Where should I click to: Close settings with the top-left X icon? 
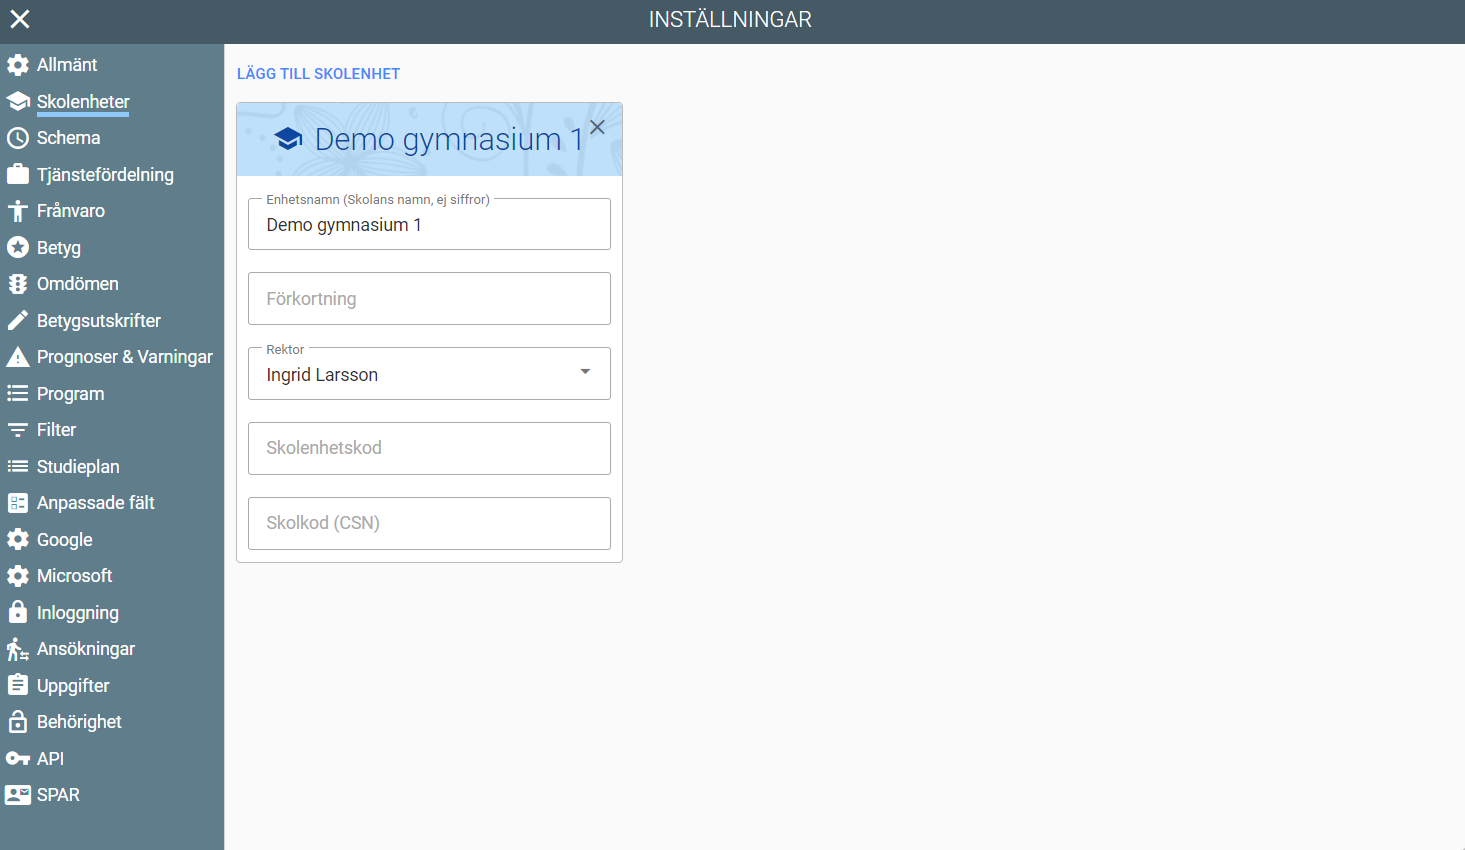[20, 19]
